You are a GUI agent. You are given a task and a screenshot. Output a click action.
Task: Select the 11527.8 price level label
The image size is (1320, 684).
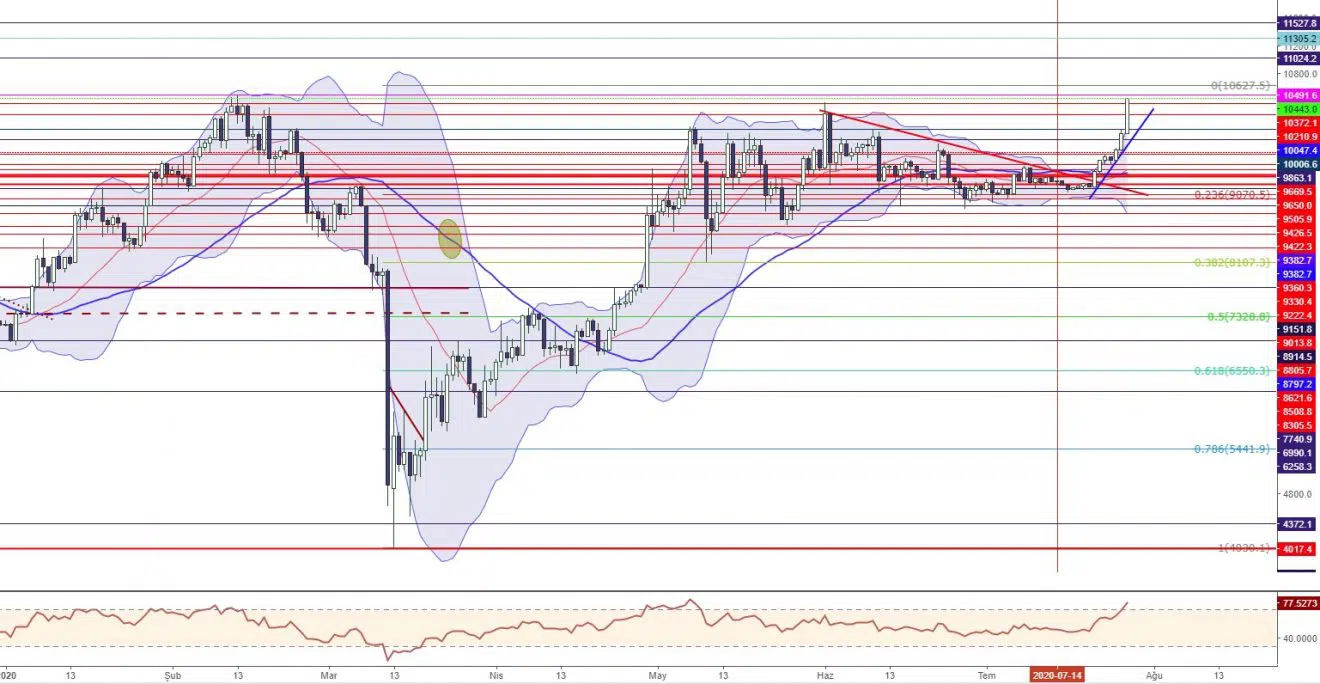(1298, 23)
